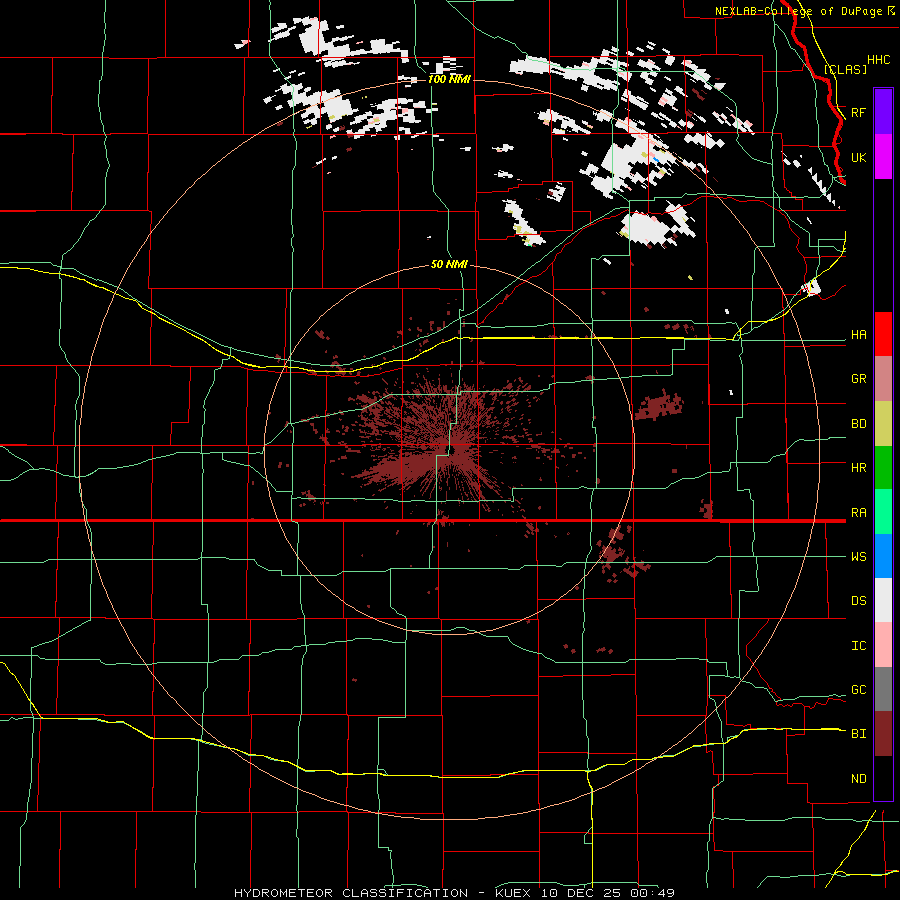Viewport: 900px width, 900px height.
Task: Click the HA legend label
Action: (858, 335)
